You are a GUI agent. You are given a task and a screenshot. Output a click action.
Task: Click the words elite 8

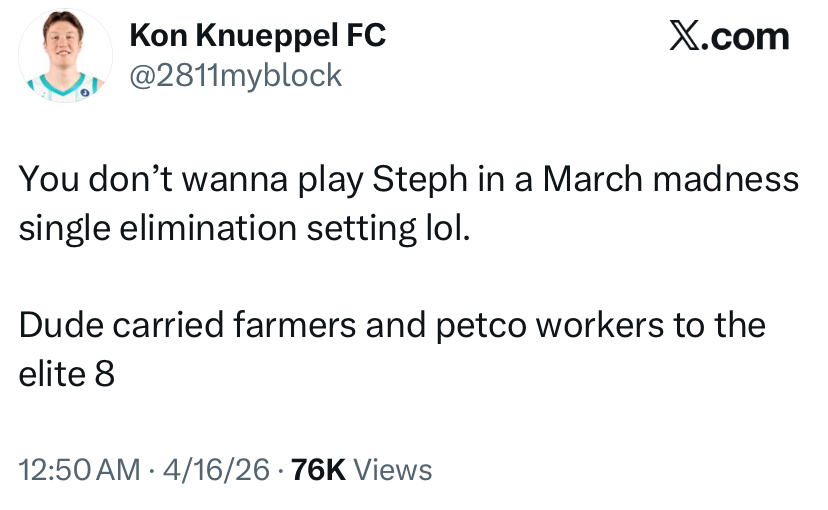tap(67, 374)
